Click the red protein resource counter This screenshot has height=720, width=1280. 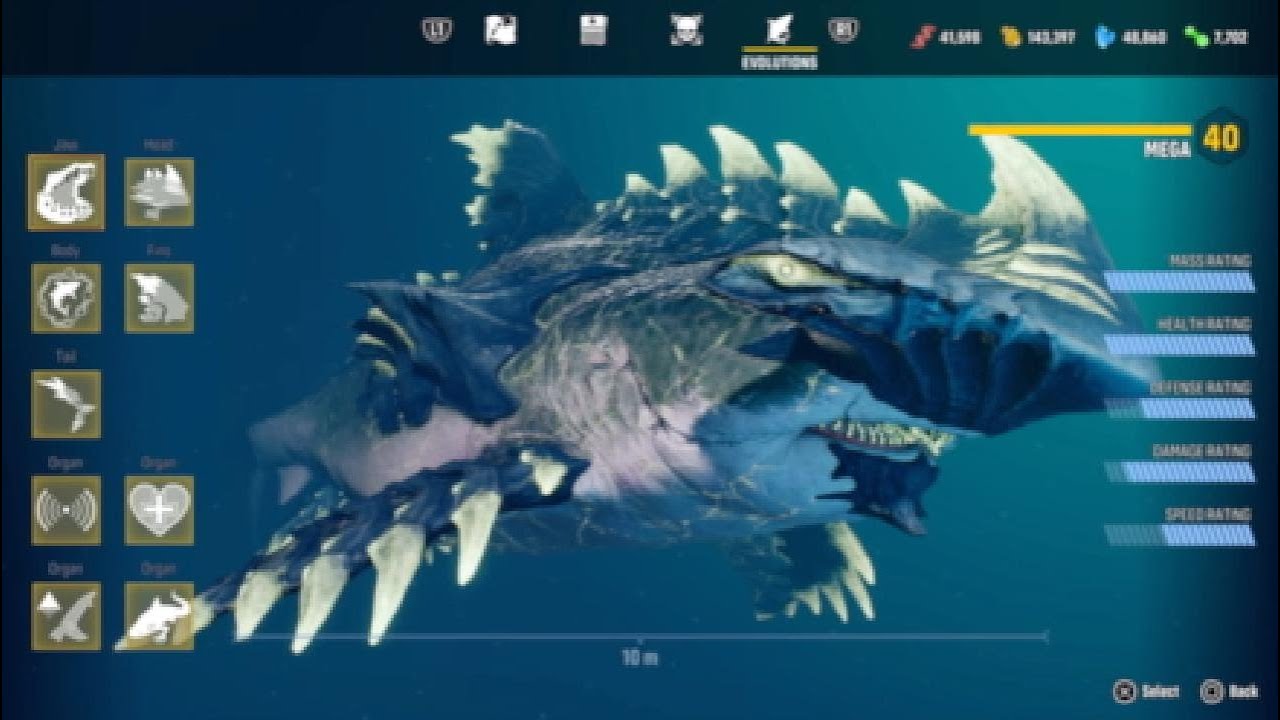click(945, 38)
